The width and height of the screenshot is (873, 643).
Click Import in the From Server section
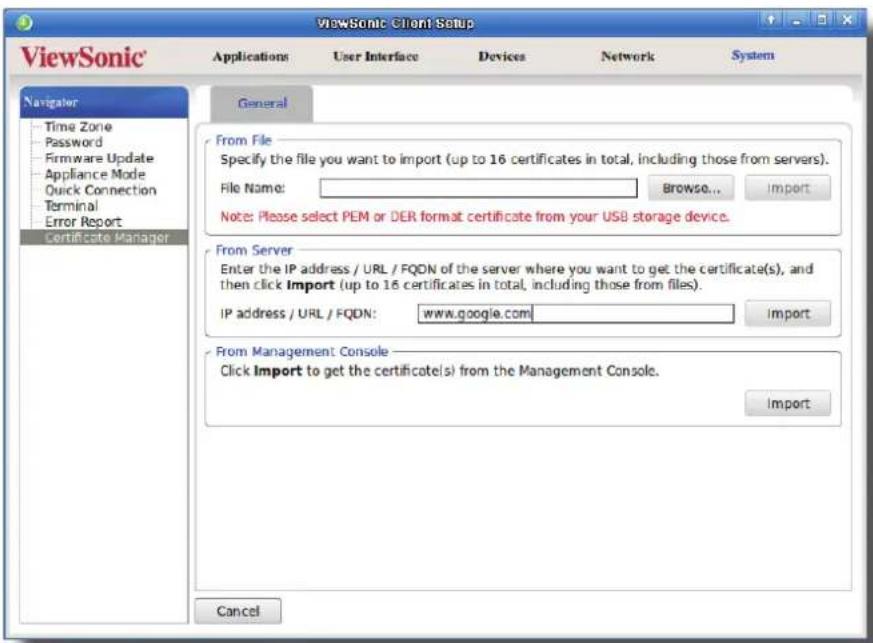tap(788, 313)
